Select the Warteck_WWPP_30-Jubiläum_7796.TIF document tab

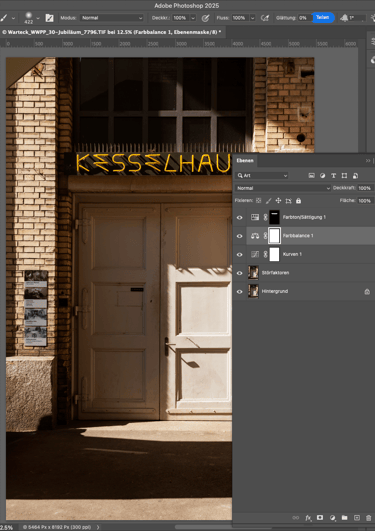[111, 32]
